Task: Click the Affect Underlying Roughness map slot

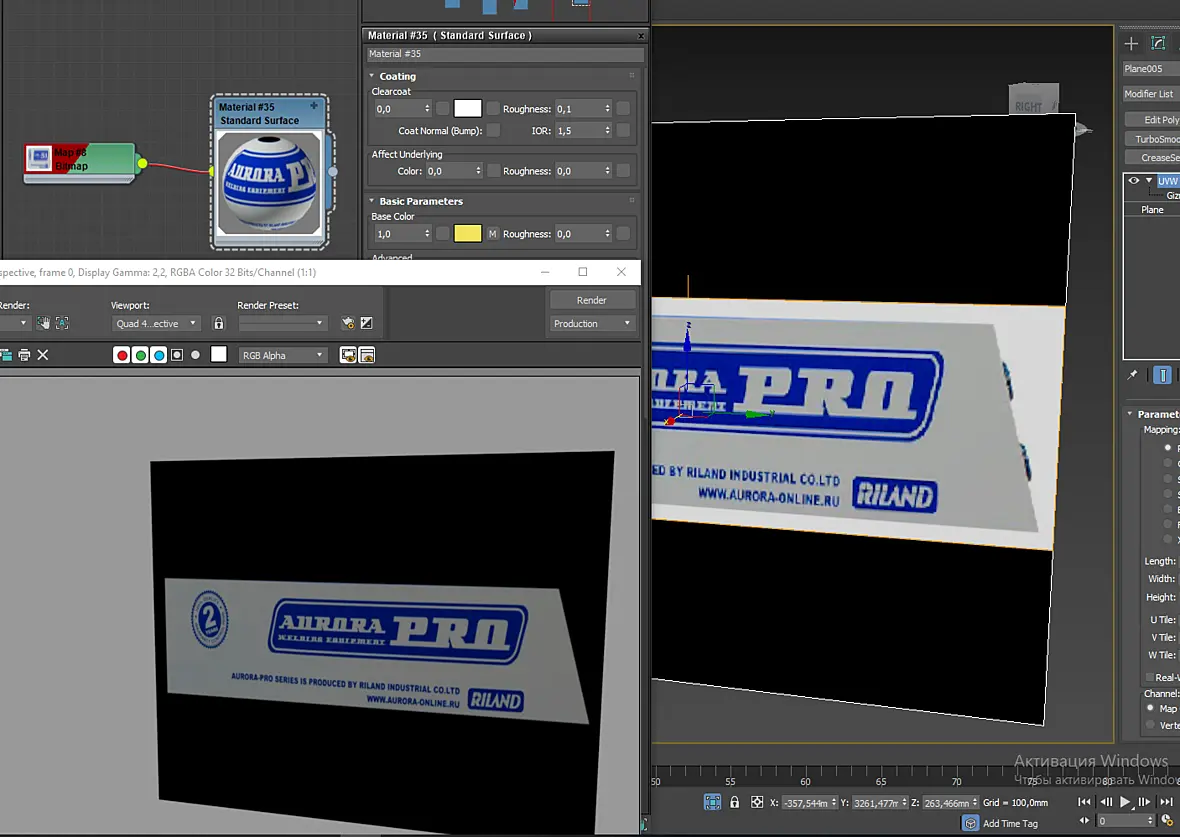Action: pyautogui.click(x=623, y=171)
